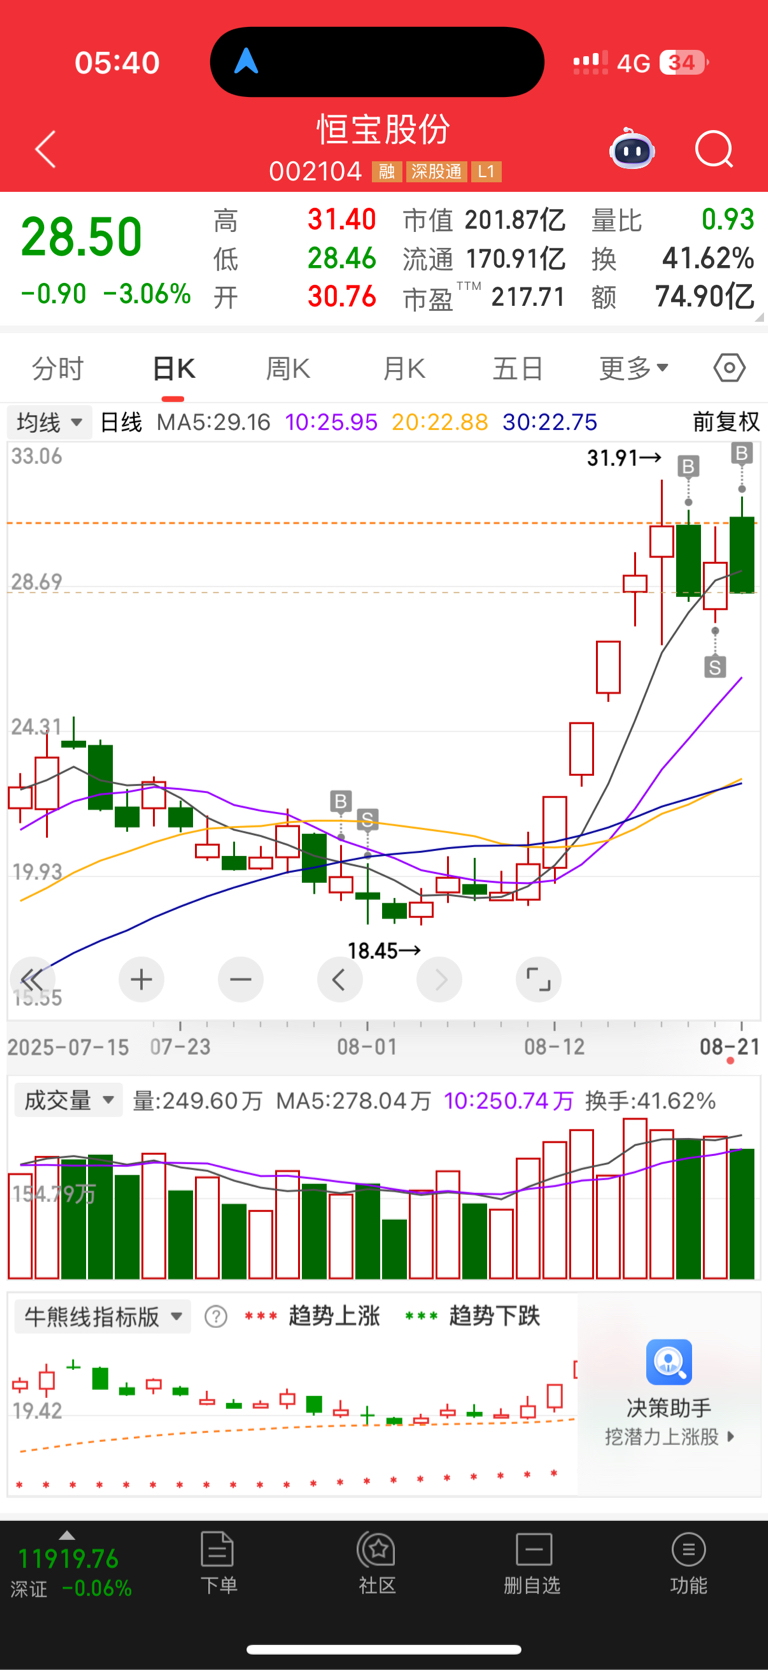The height and width of the screenshot is (1670, 768).
Task: Open stock search magnifier icon
Action: tap(714, 150)
